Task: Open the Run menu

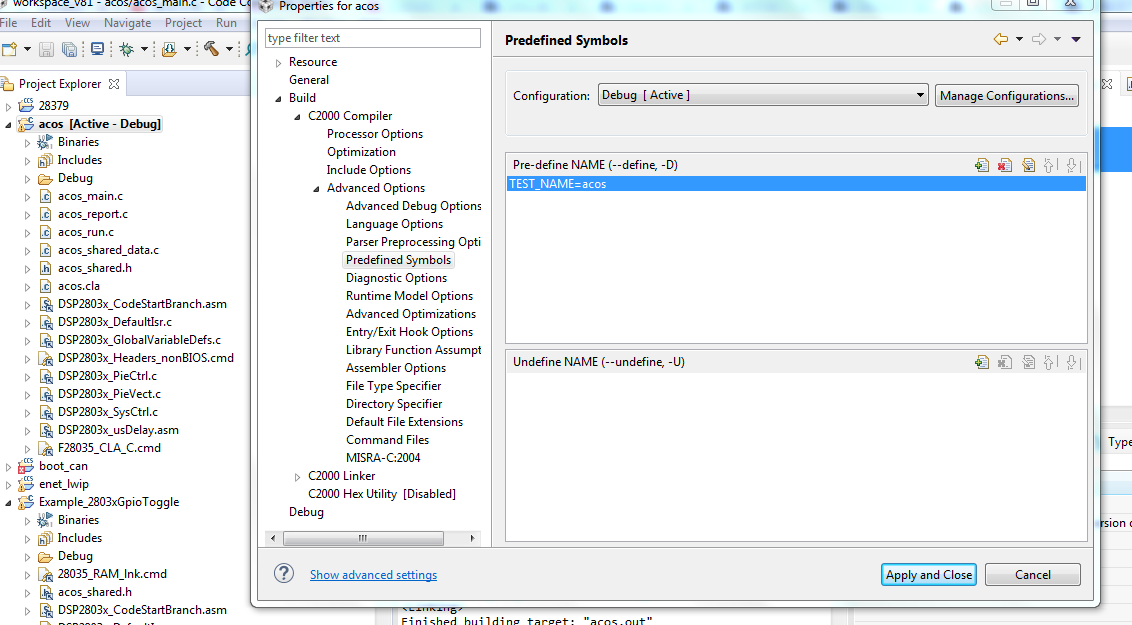Action: coord(226,23)
